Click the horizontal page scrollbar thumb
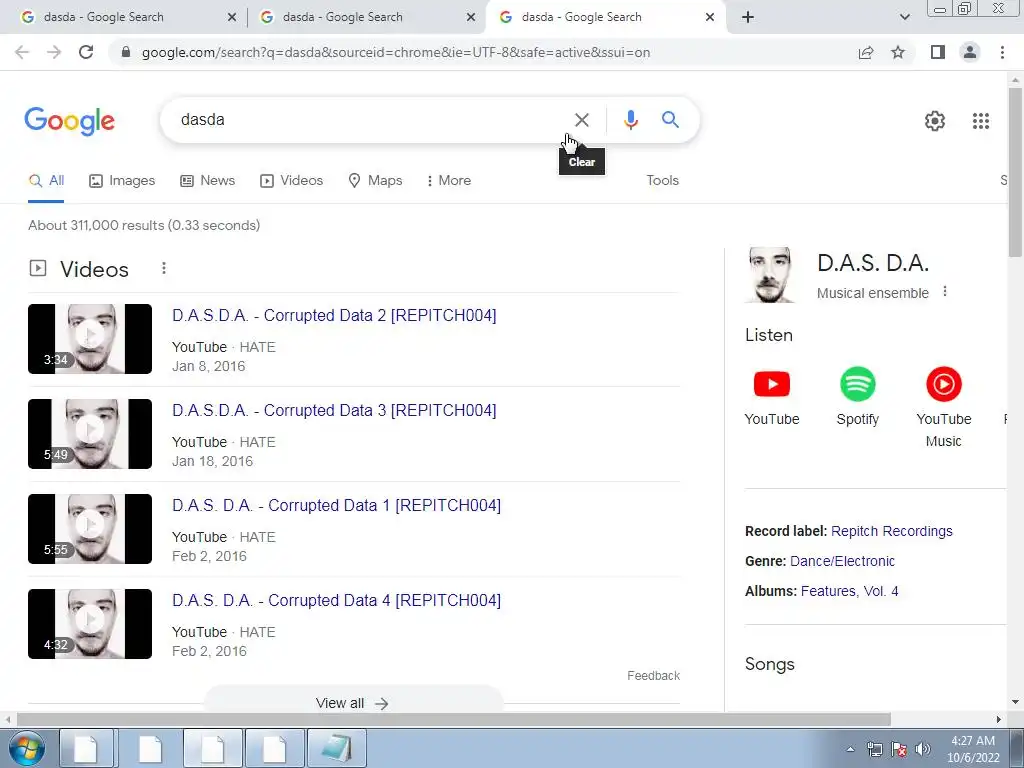This screenshot has height=768, width=1024. [x=454, y=719]
